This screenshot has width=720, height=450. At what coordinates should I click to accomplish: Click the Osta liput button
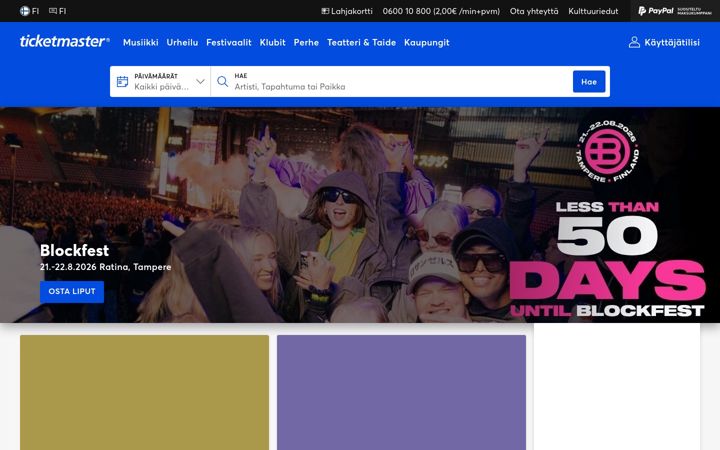(72, 292)
